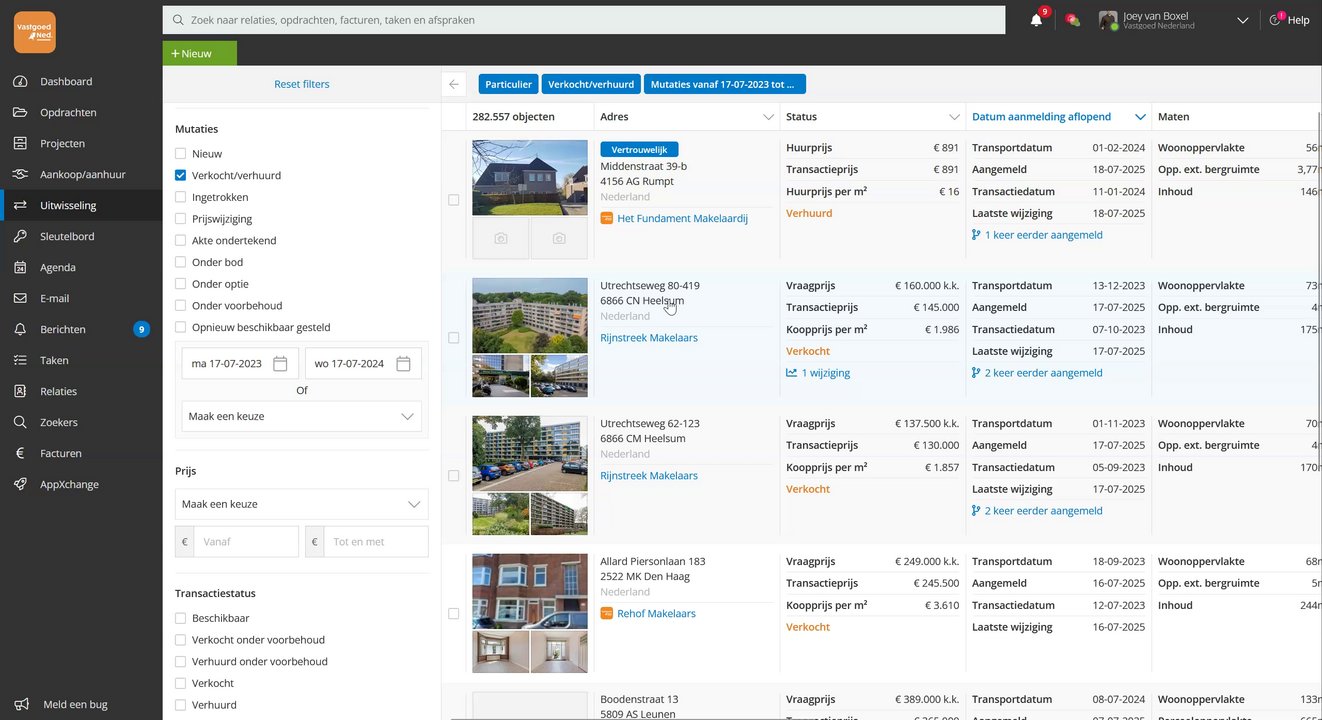Expand the Status column filter chevron
The image size is (1322, 720).
pos(954,117)
